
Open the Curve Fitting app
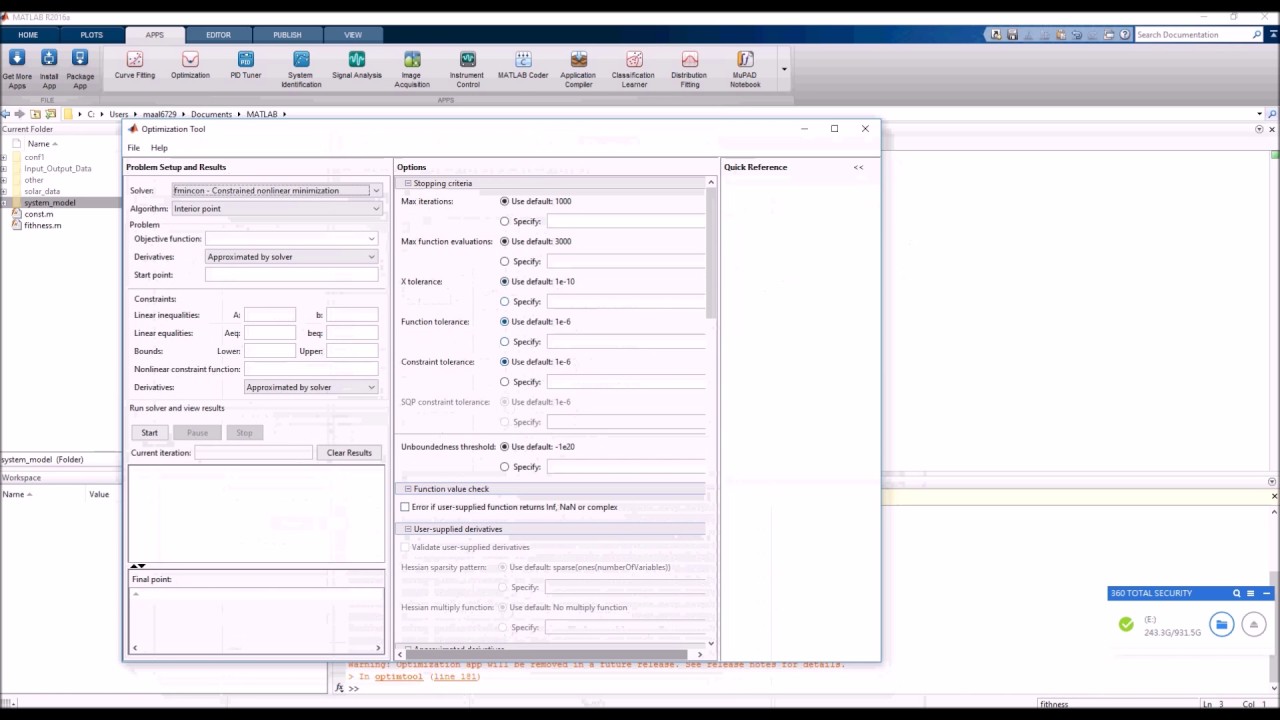[134, 66]
